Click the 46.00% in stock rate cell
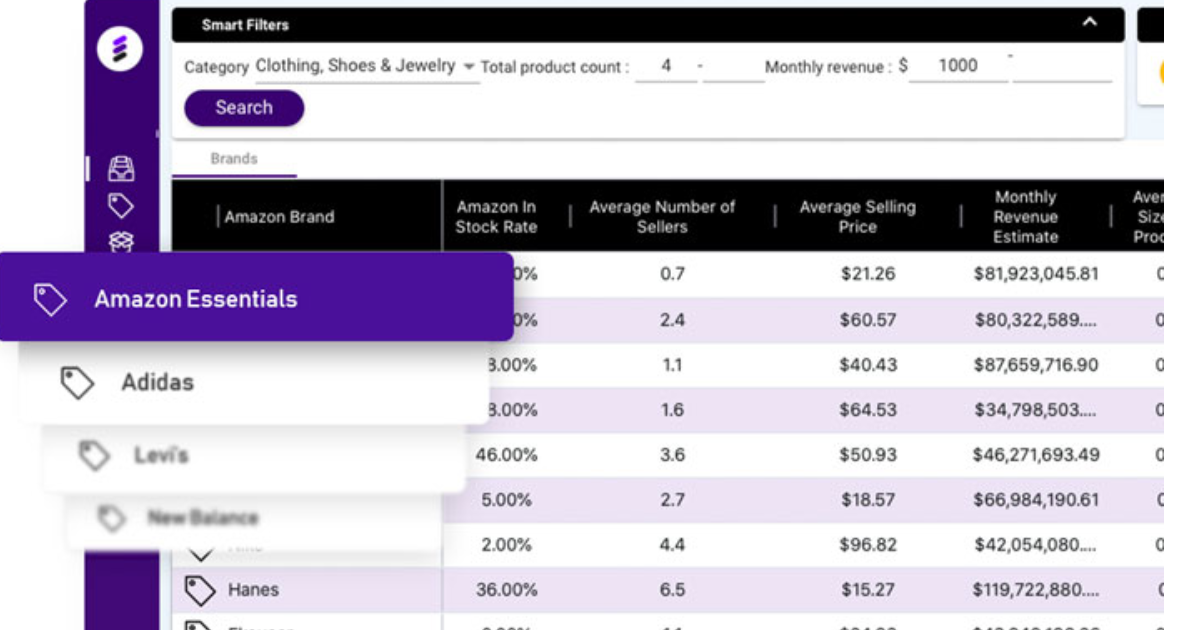Image resolution: width=1200 pixels, height=630 pixels. point(506,455)
